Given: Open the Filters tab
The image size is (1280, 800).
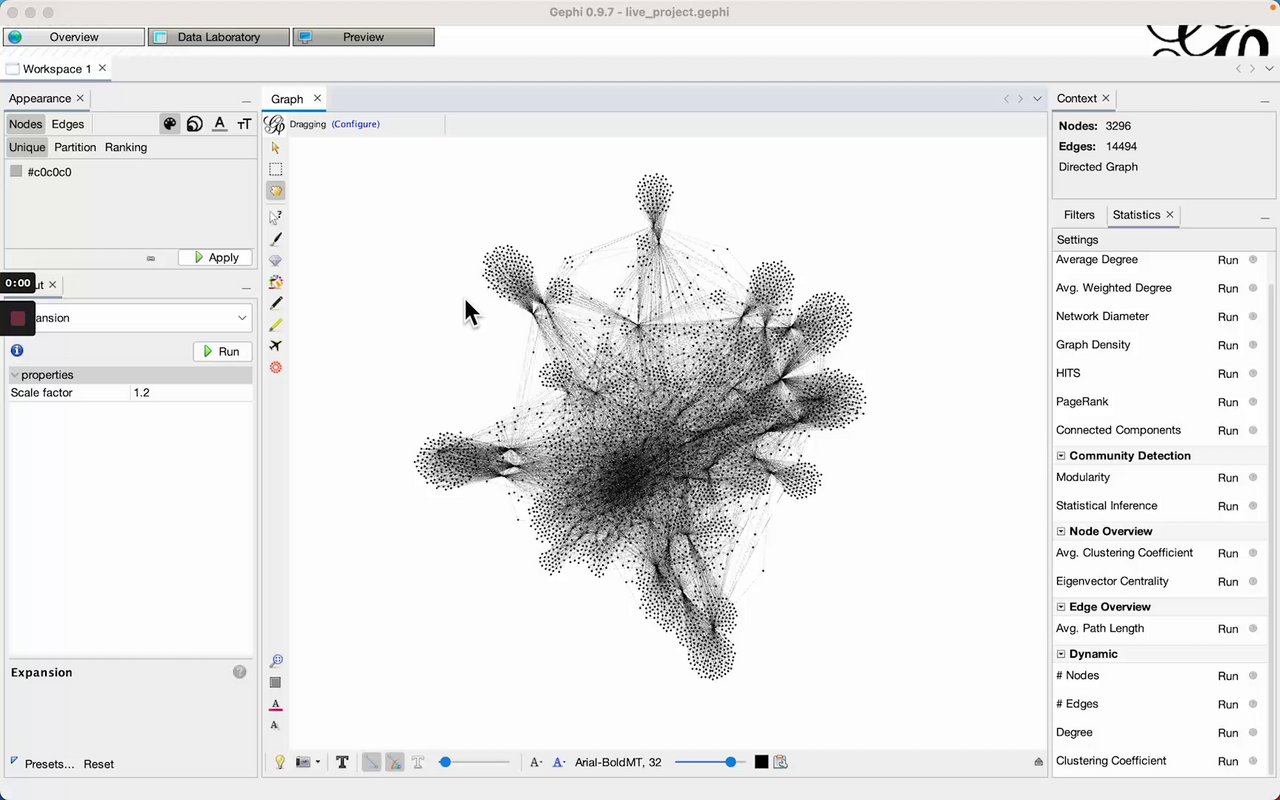Looking at the screenshot, I should point(1079,215).
